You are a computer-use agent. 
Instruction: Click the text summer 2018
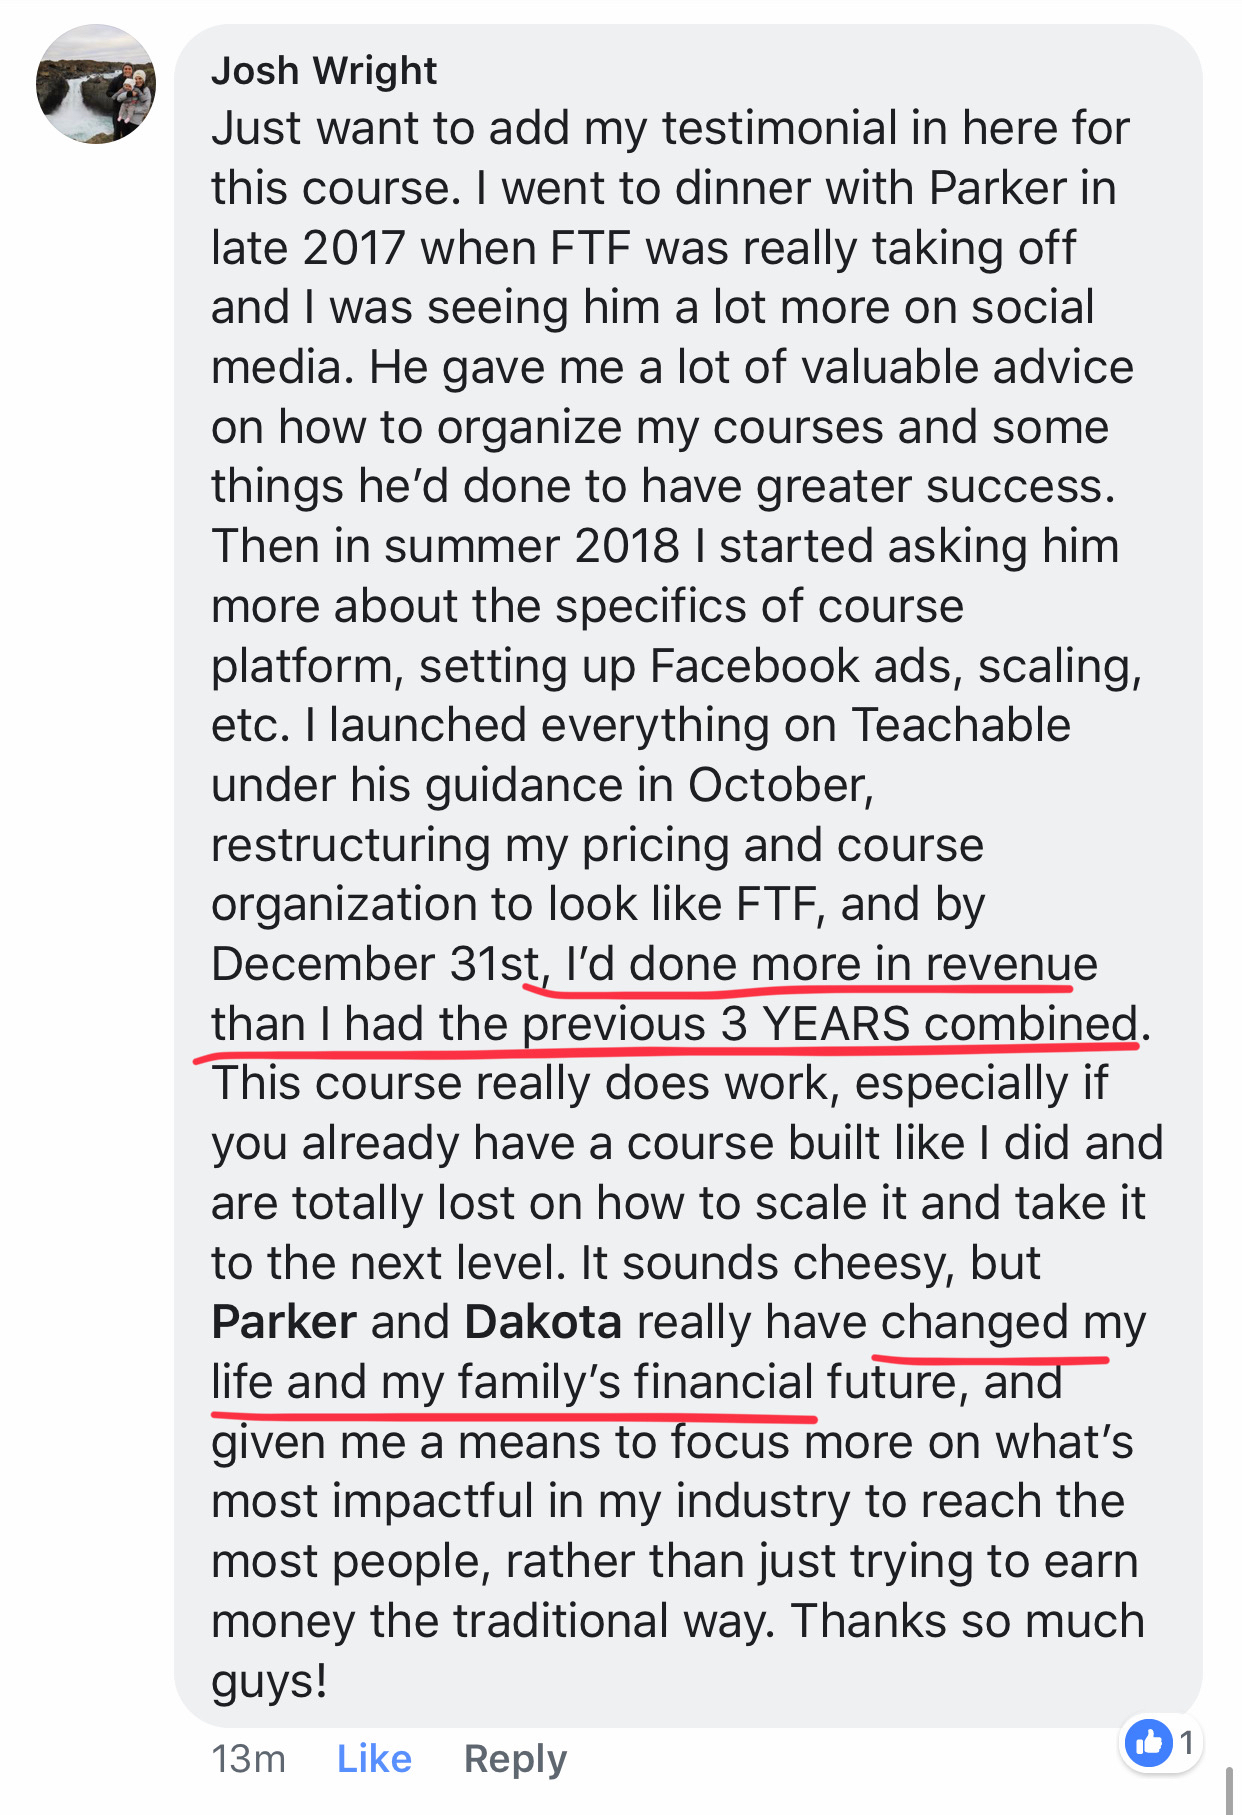[x=531, y=546]
